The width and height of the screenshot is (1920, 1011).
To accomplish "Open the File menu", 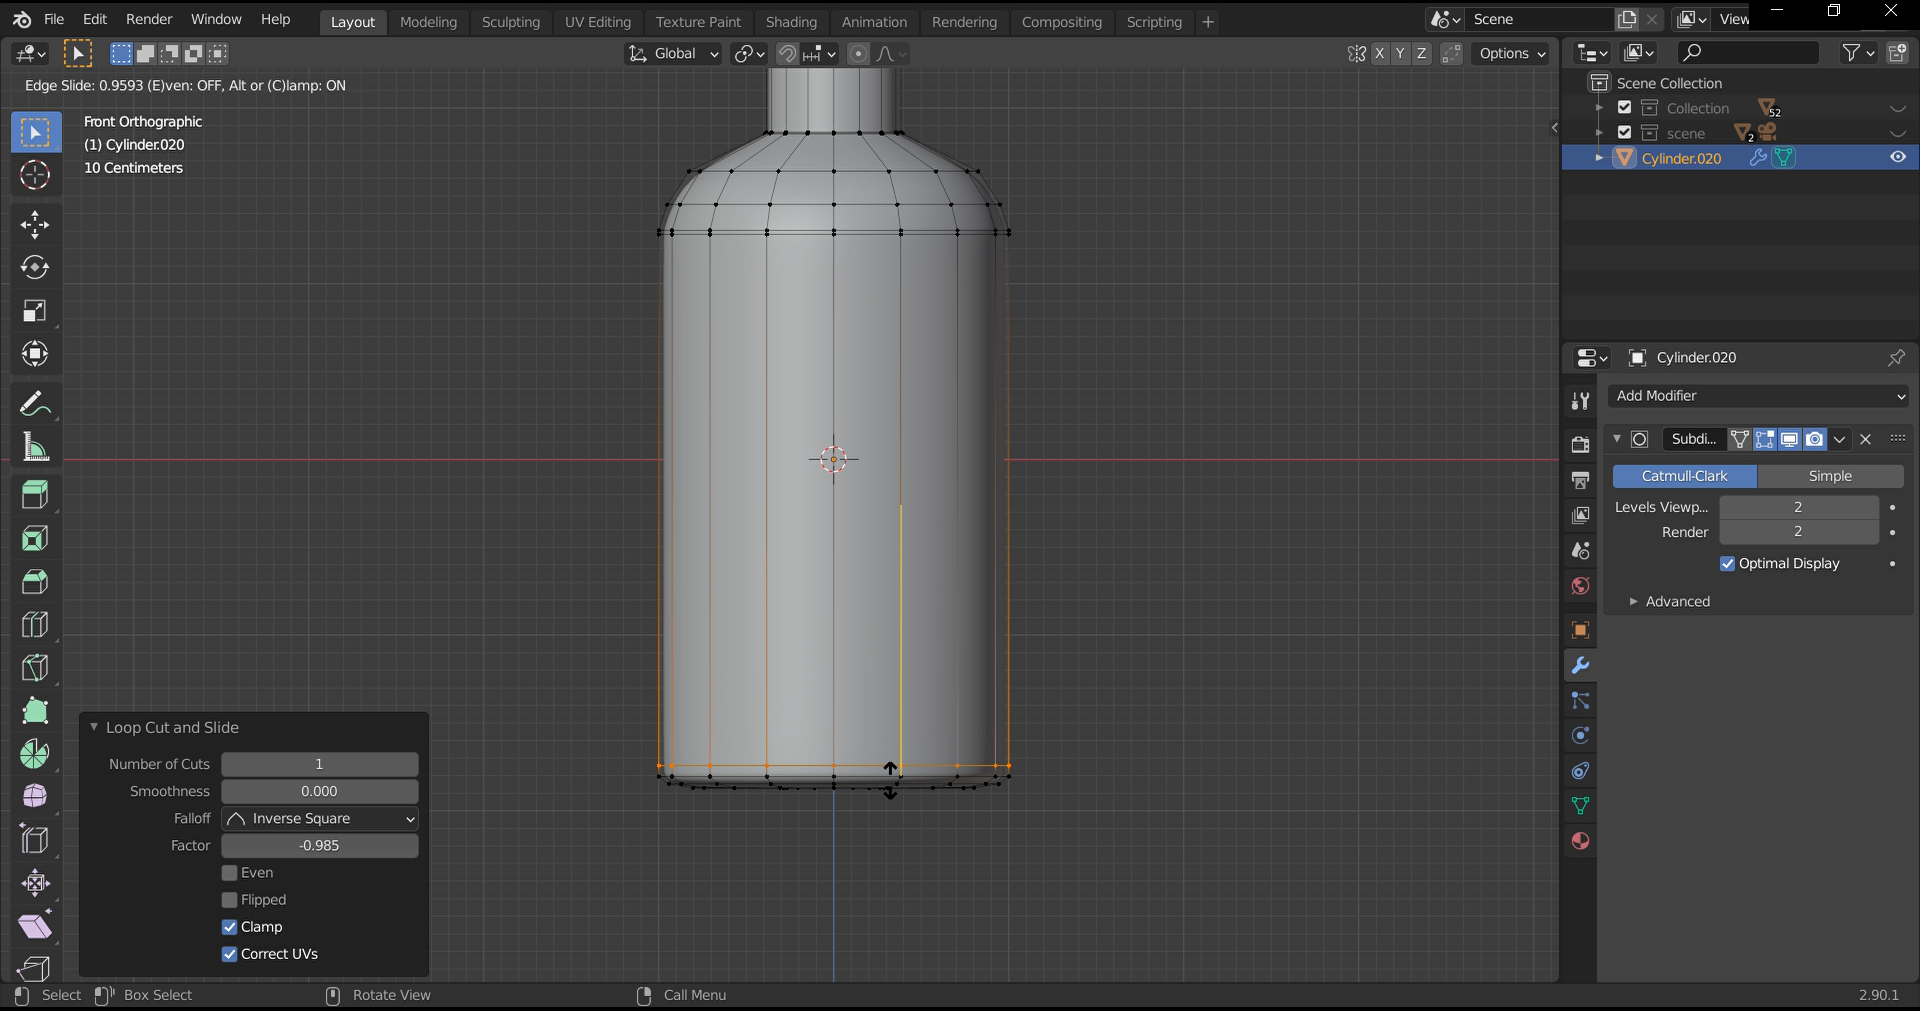I will point(54,19).
